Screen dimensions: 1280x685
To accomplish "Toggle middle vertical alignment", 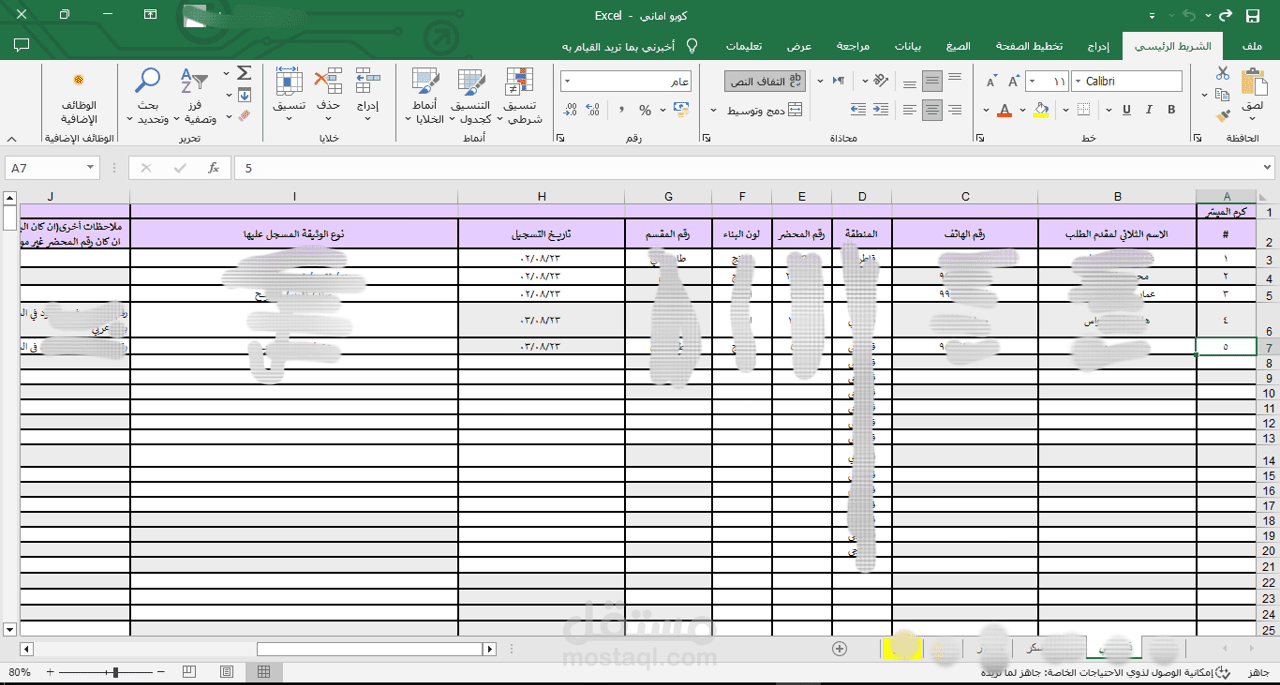I will point(932,81).
